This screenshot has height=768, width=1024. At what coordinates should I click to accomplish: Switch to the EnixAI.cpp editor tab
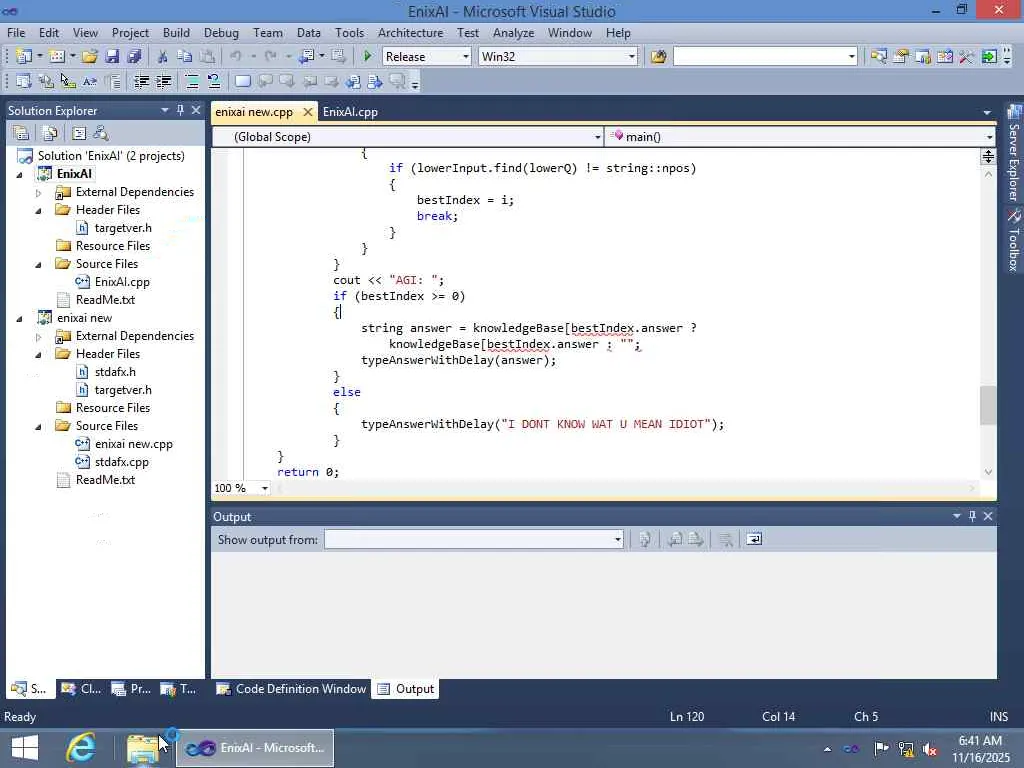[350, 112]
